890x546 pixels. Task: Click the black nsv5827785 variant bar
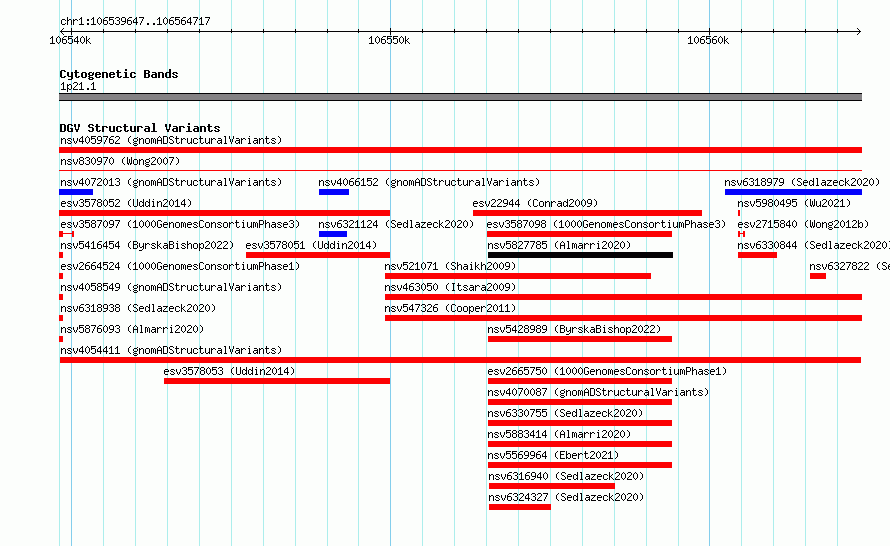[580, 255]
